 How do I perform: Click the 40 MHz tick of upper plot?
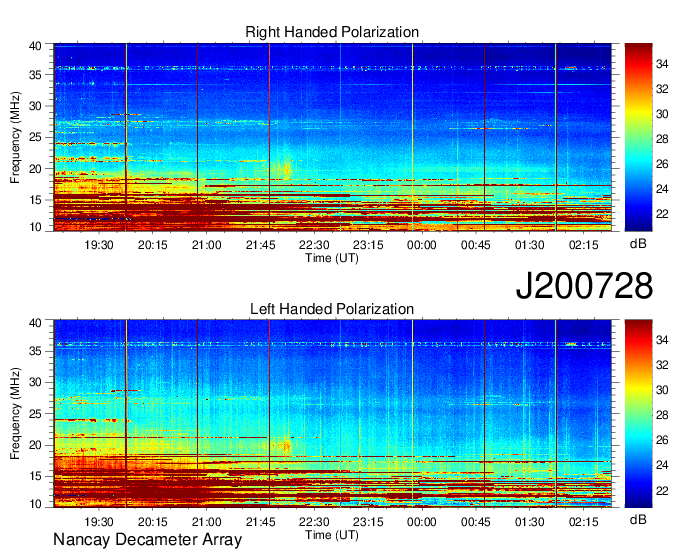(x=36, y=46)
